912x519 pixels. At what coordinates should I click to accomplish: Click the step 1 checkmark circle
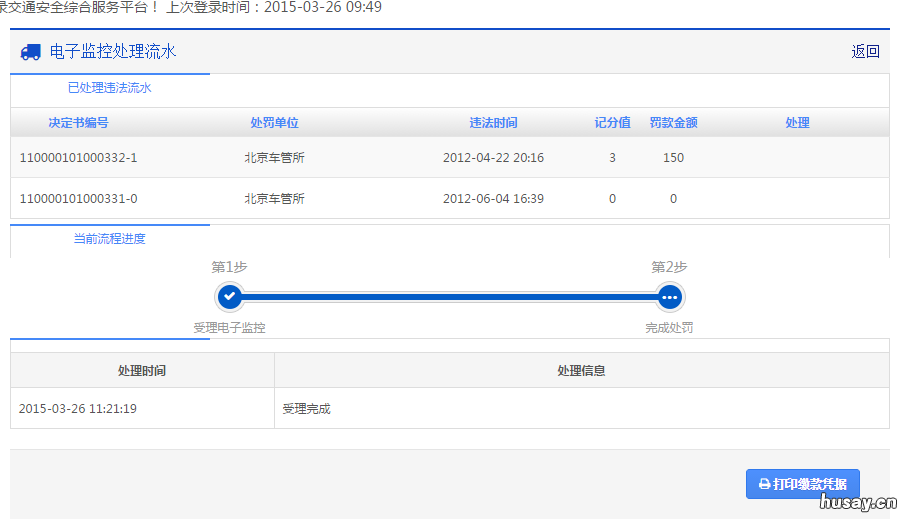(x=229, y=296)
